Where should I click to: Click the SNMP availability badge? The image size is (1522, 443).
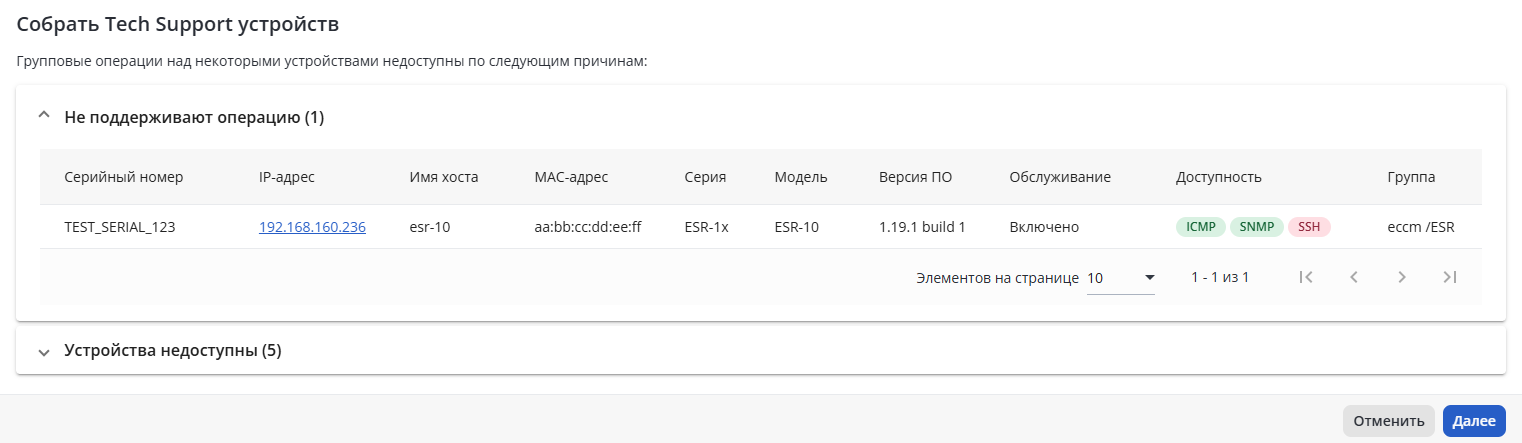coord(1257,227)
